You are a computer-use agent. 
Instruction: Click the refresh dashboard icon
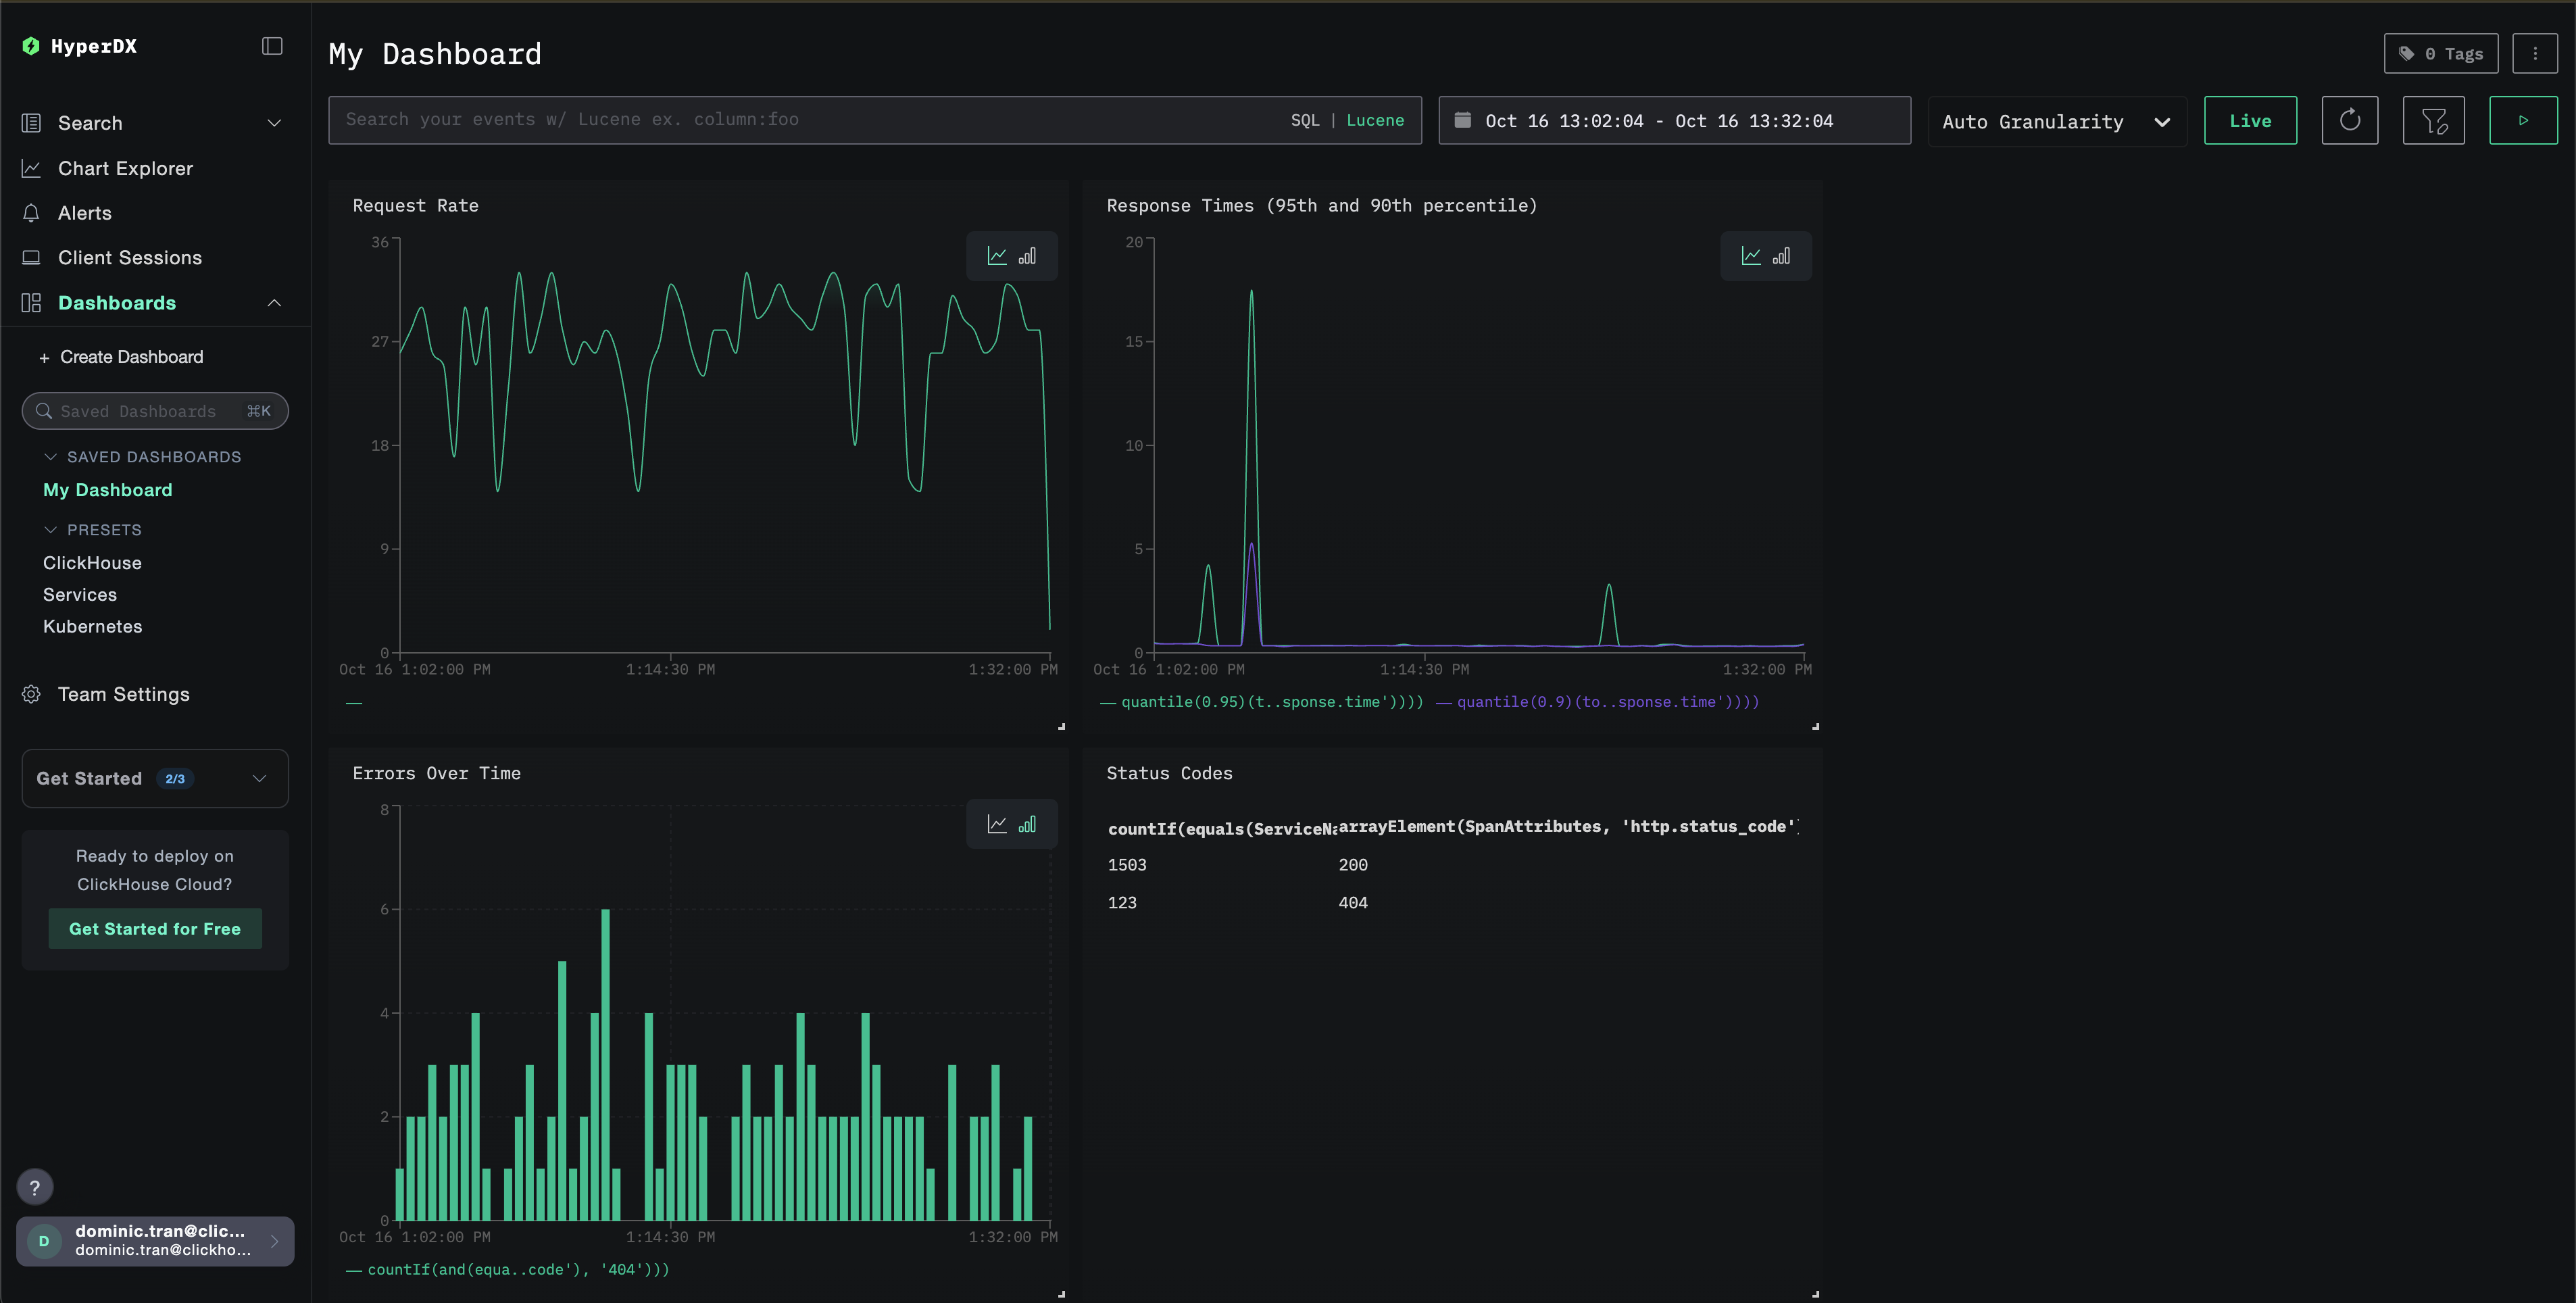click(x=2349, y=121)
